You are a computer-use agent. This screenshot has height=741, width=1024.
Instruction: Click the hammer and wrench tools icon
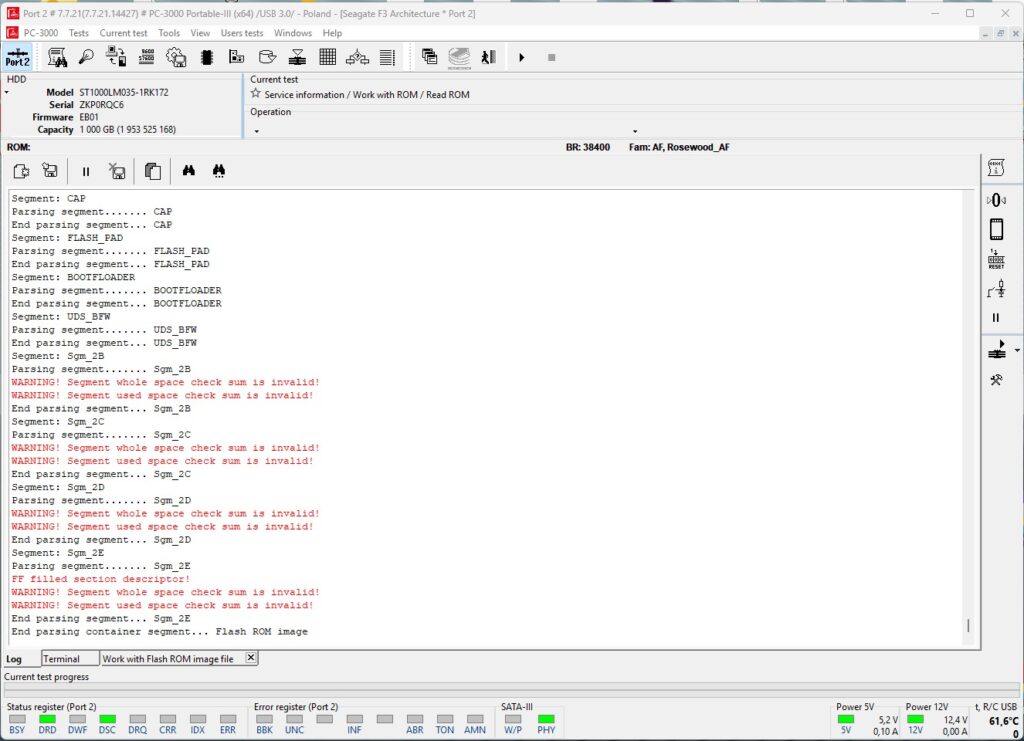pyautogui.click(x=996, y=379)
